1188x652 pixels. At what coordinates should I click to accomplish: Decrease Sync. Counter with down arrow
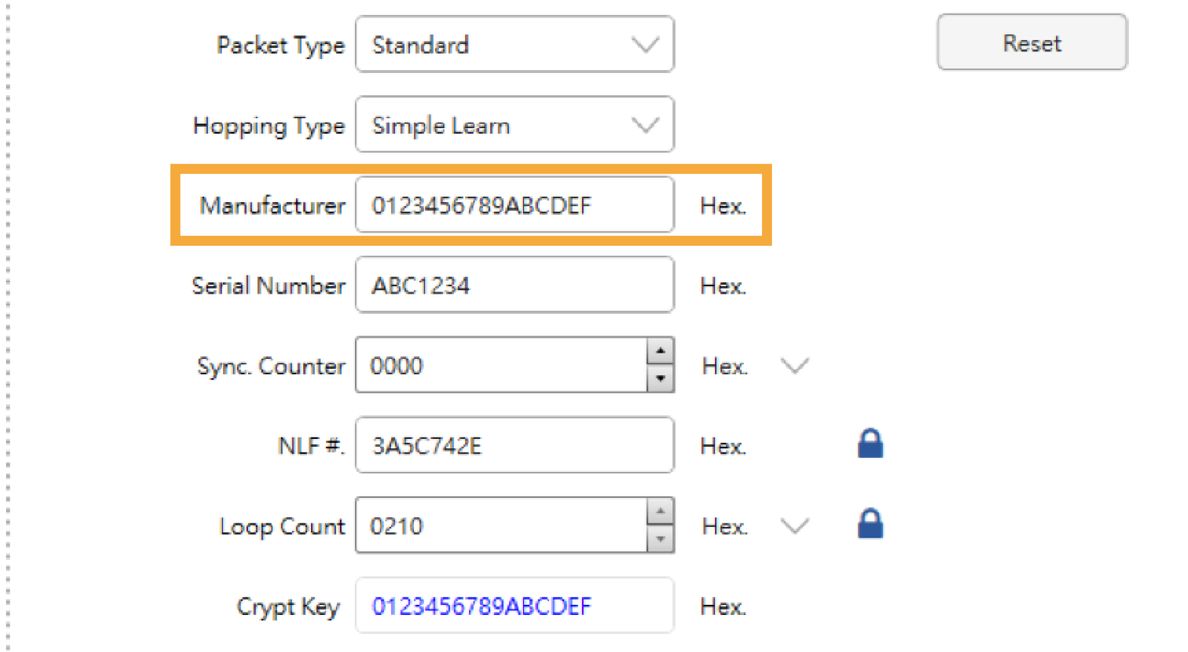[660, 378]
